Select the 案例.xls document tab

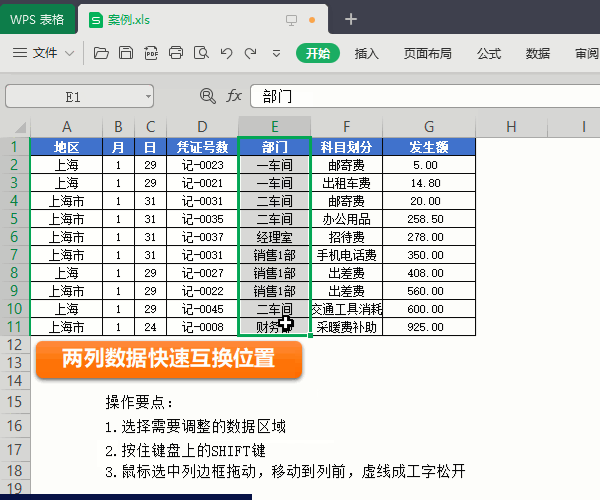click(x=203, y=20)
